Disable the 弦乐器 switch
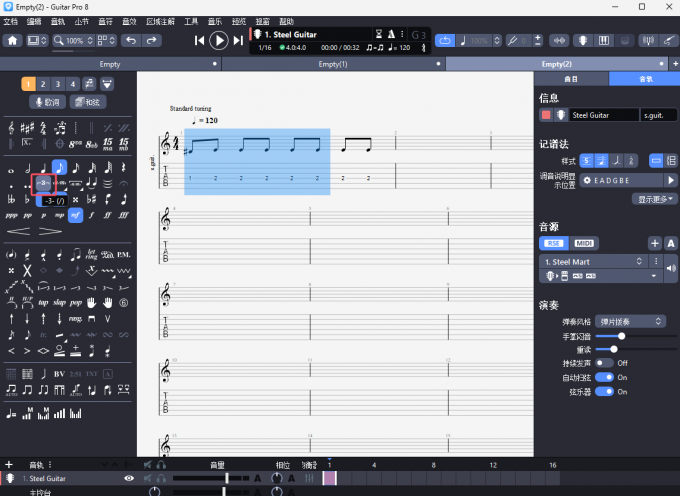 (x=604, y=391)
